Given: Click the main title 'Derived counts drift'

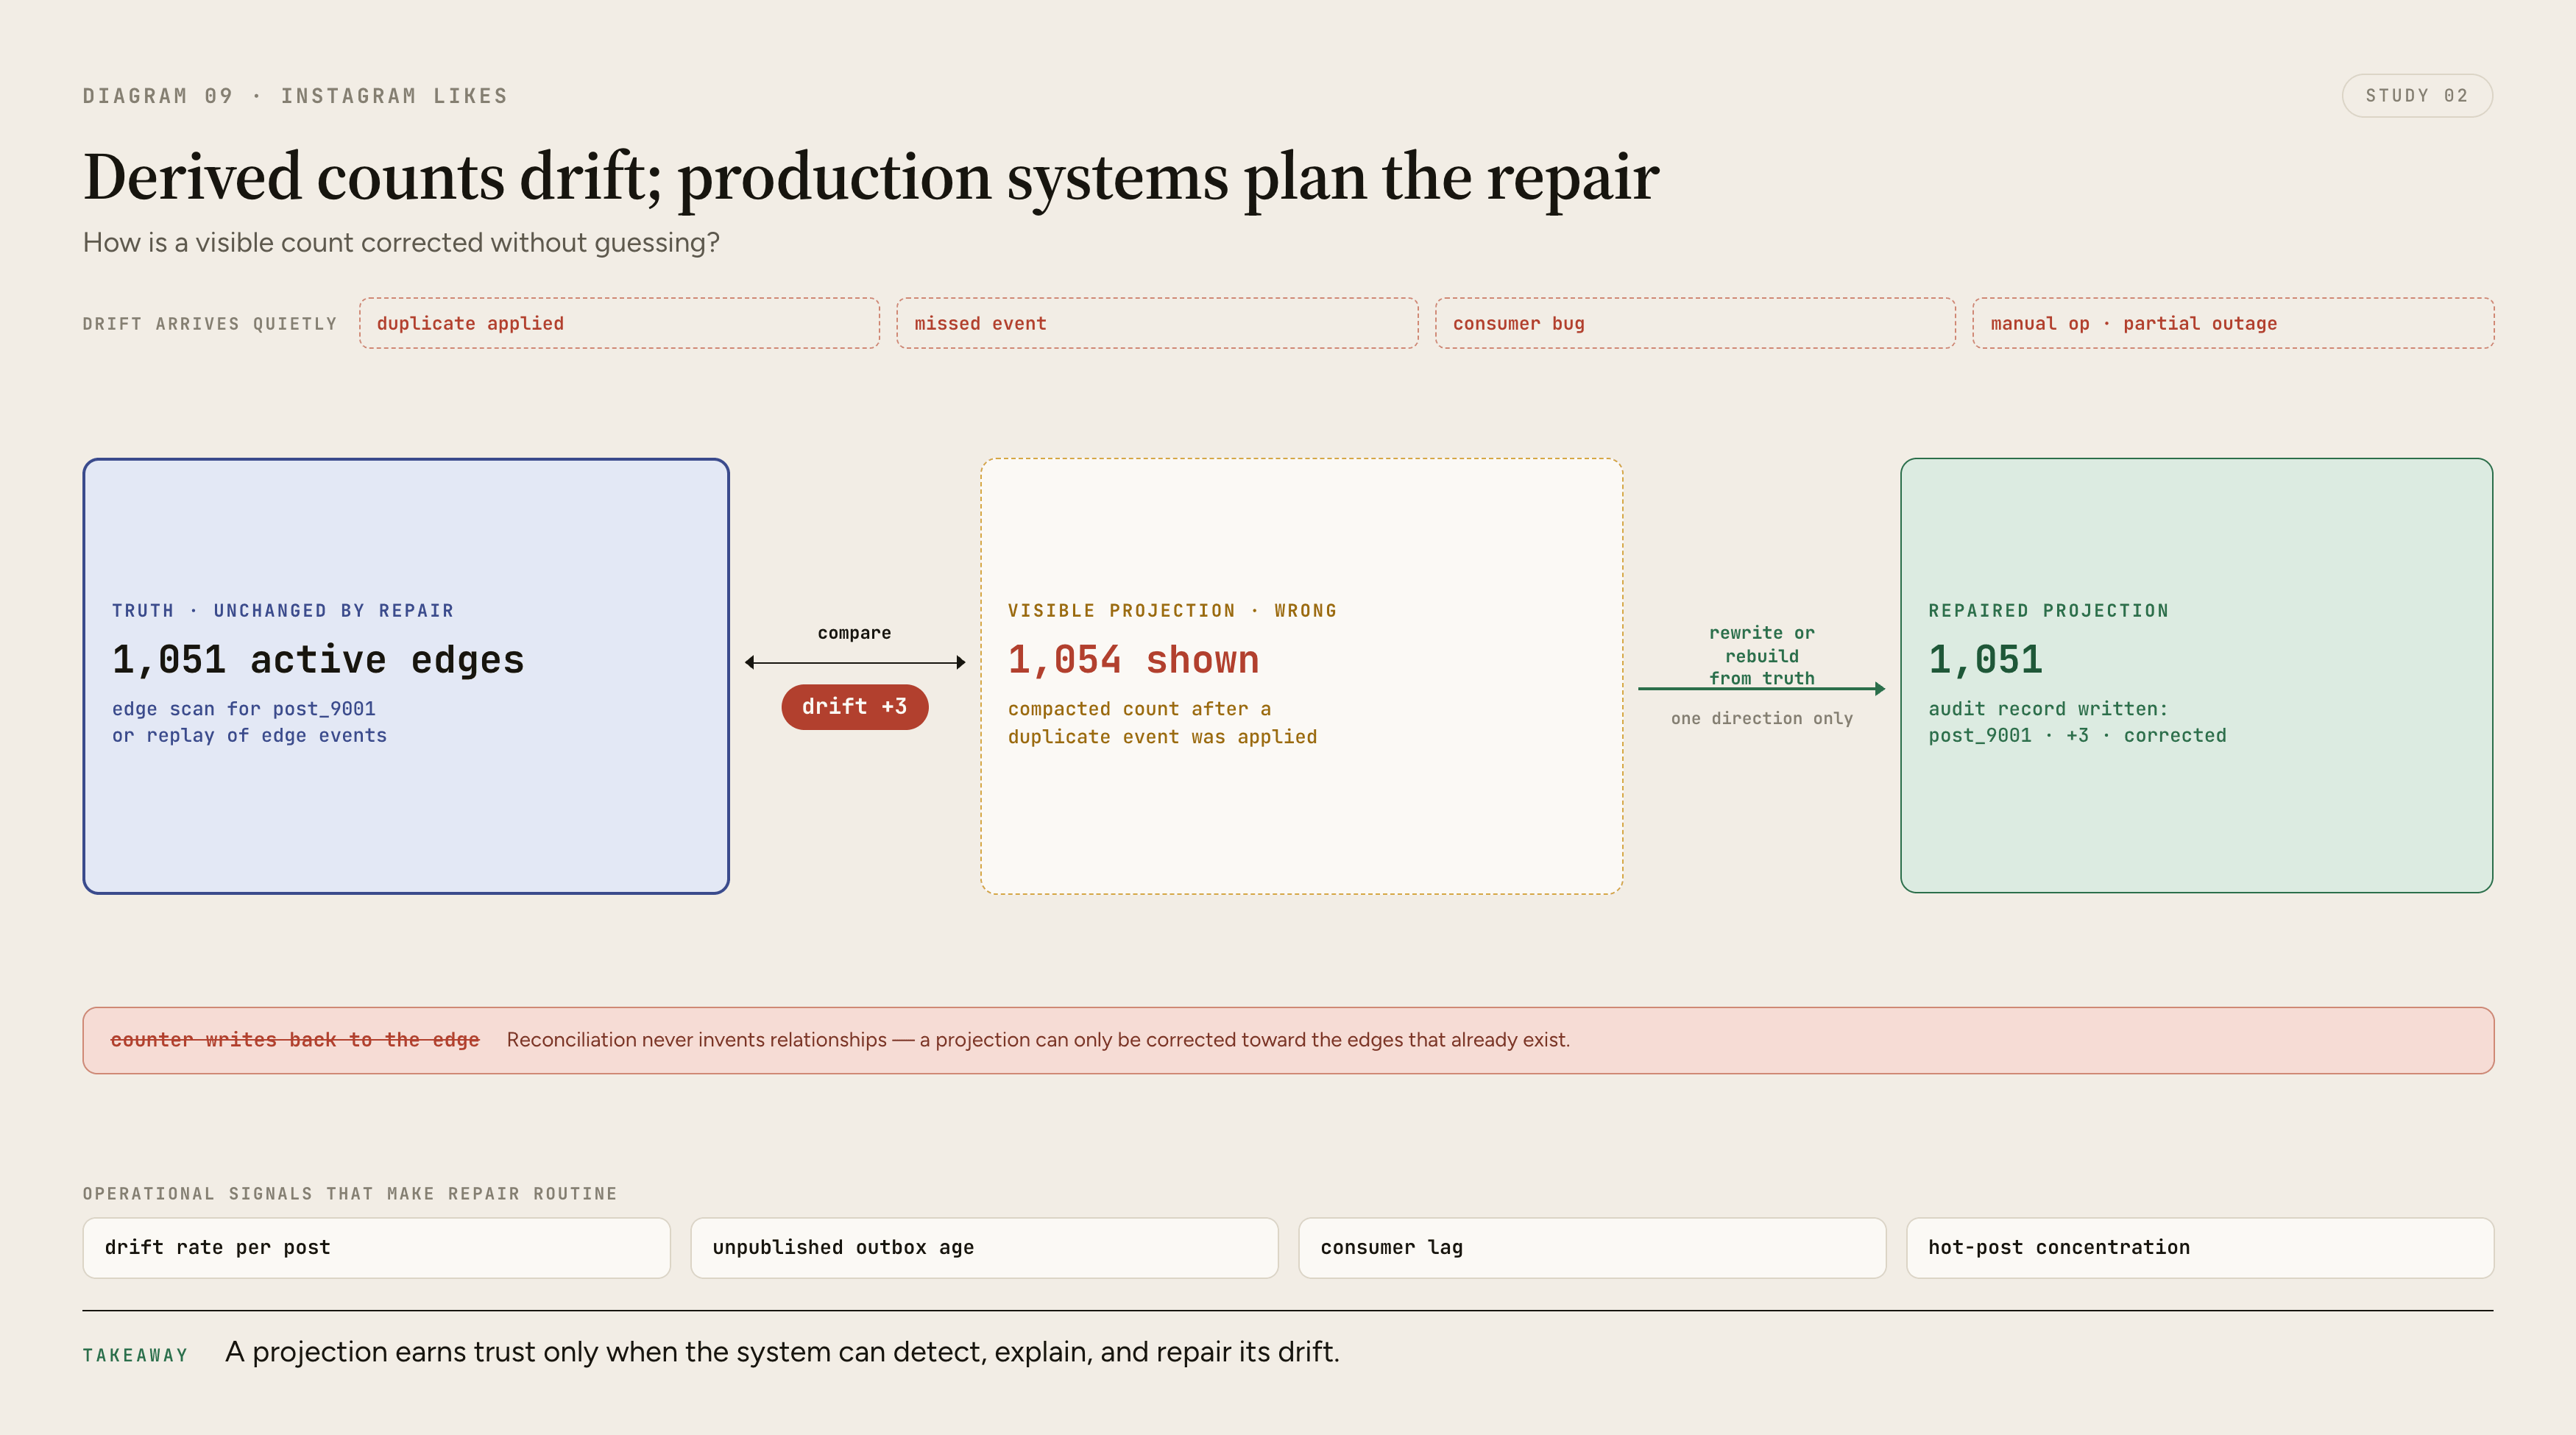Looking at the screenshot, I should [871, 177].
